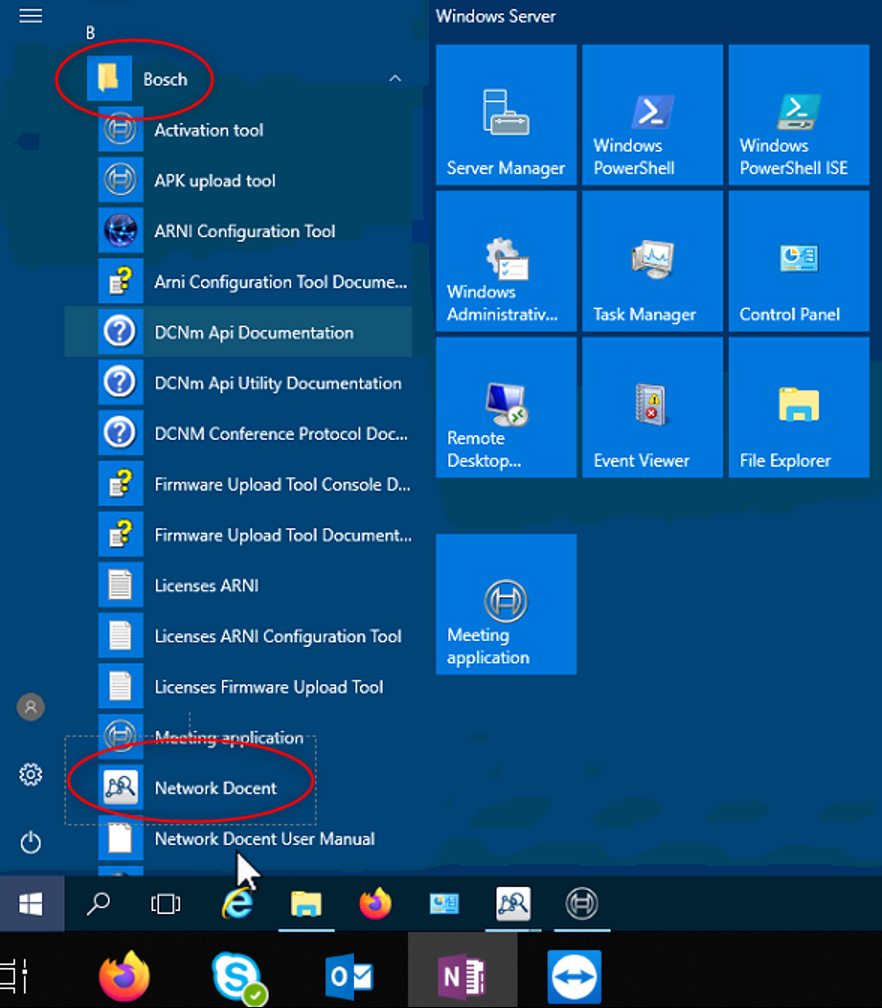Screen dimensions: 882x1008
Task: Open Internet Explorer from taskbar
Action: [237, 904]
